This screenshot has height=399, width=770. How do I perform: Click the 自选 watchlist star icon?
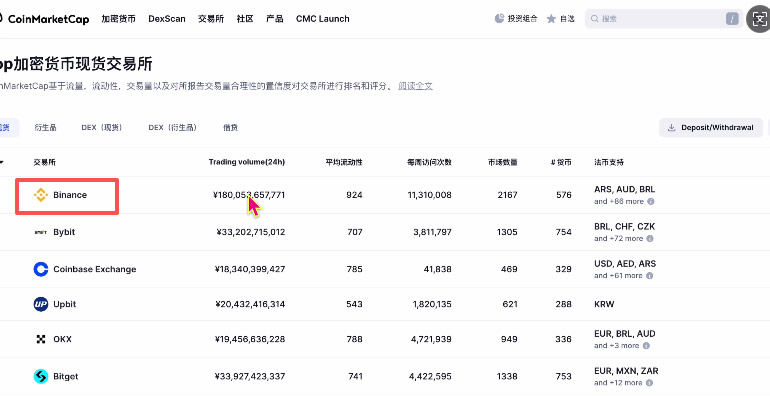coord(551,19)
